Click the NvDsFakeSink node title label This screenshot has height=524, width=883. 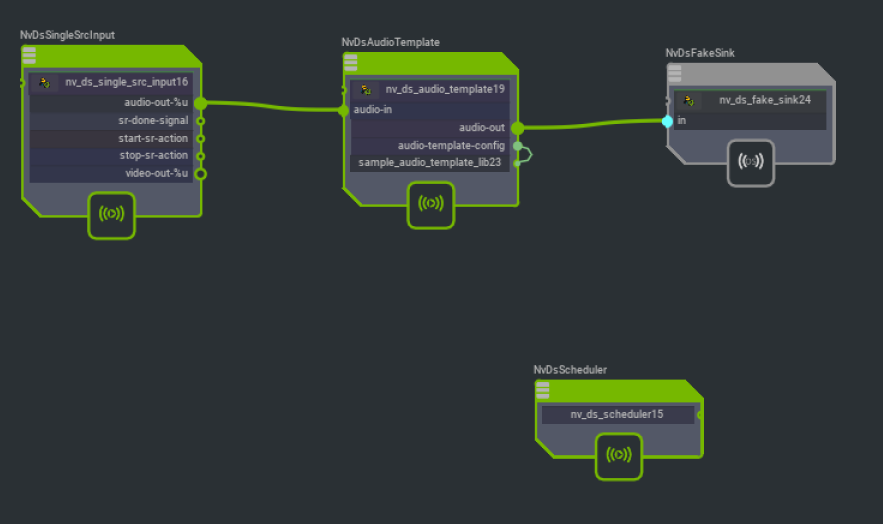700,52
